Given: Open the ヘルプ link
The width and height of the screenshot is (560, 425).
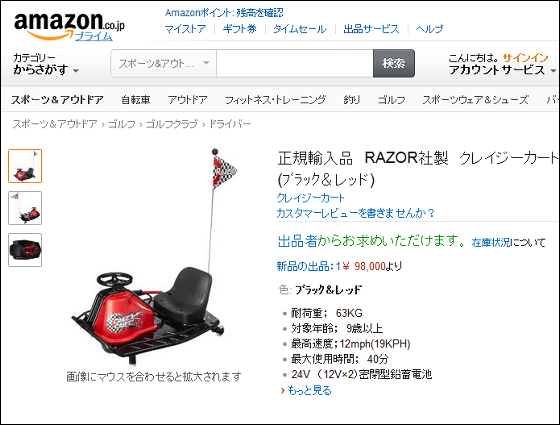Looking at the screenshot, I should pyautogui.click(x=429, y=29).
